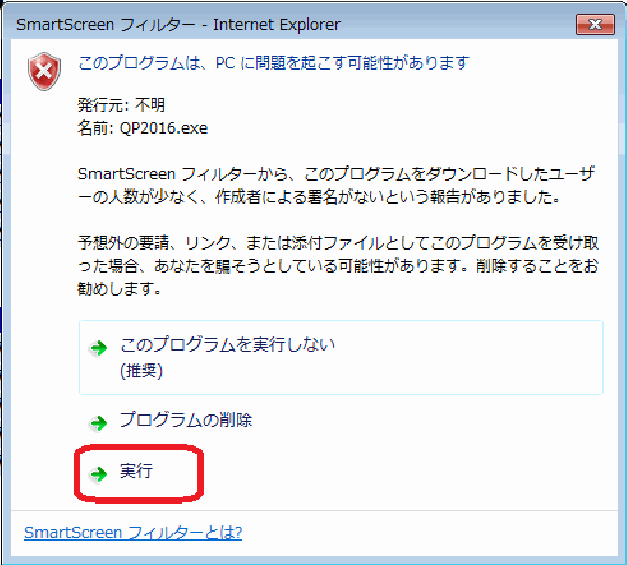The image size is (627, 565).
Task: Select プログラムの削除 to delete the program
Action: pyautogui.click(x=185, y=420)
